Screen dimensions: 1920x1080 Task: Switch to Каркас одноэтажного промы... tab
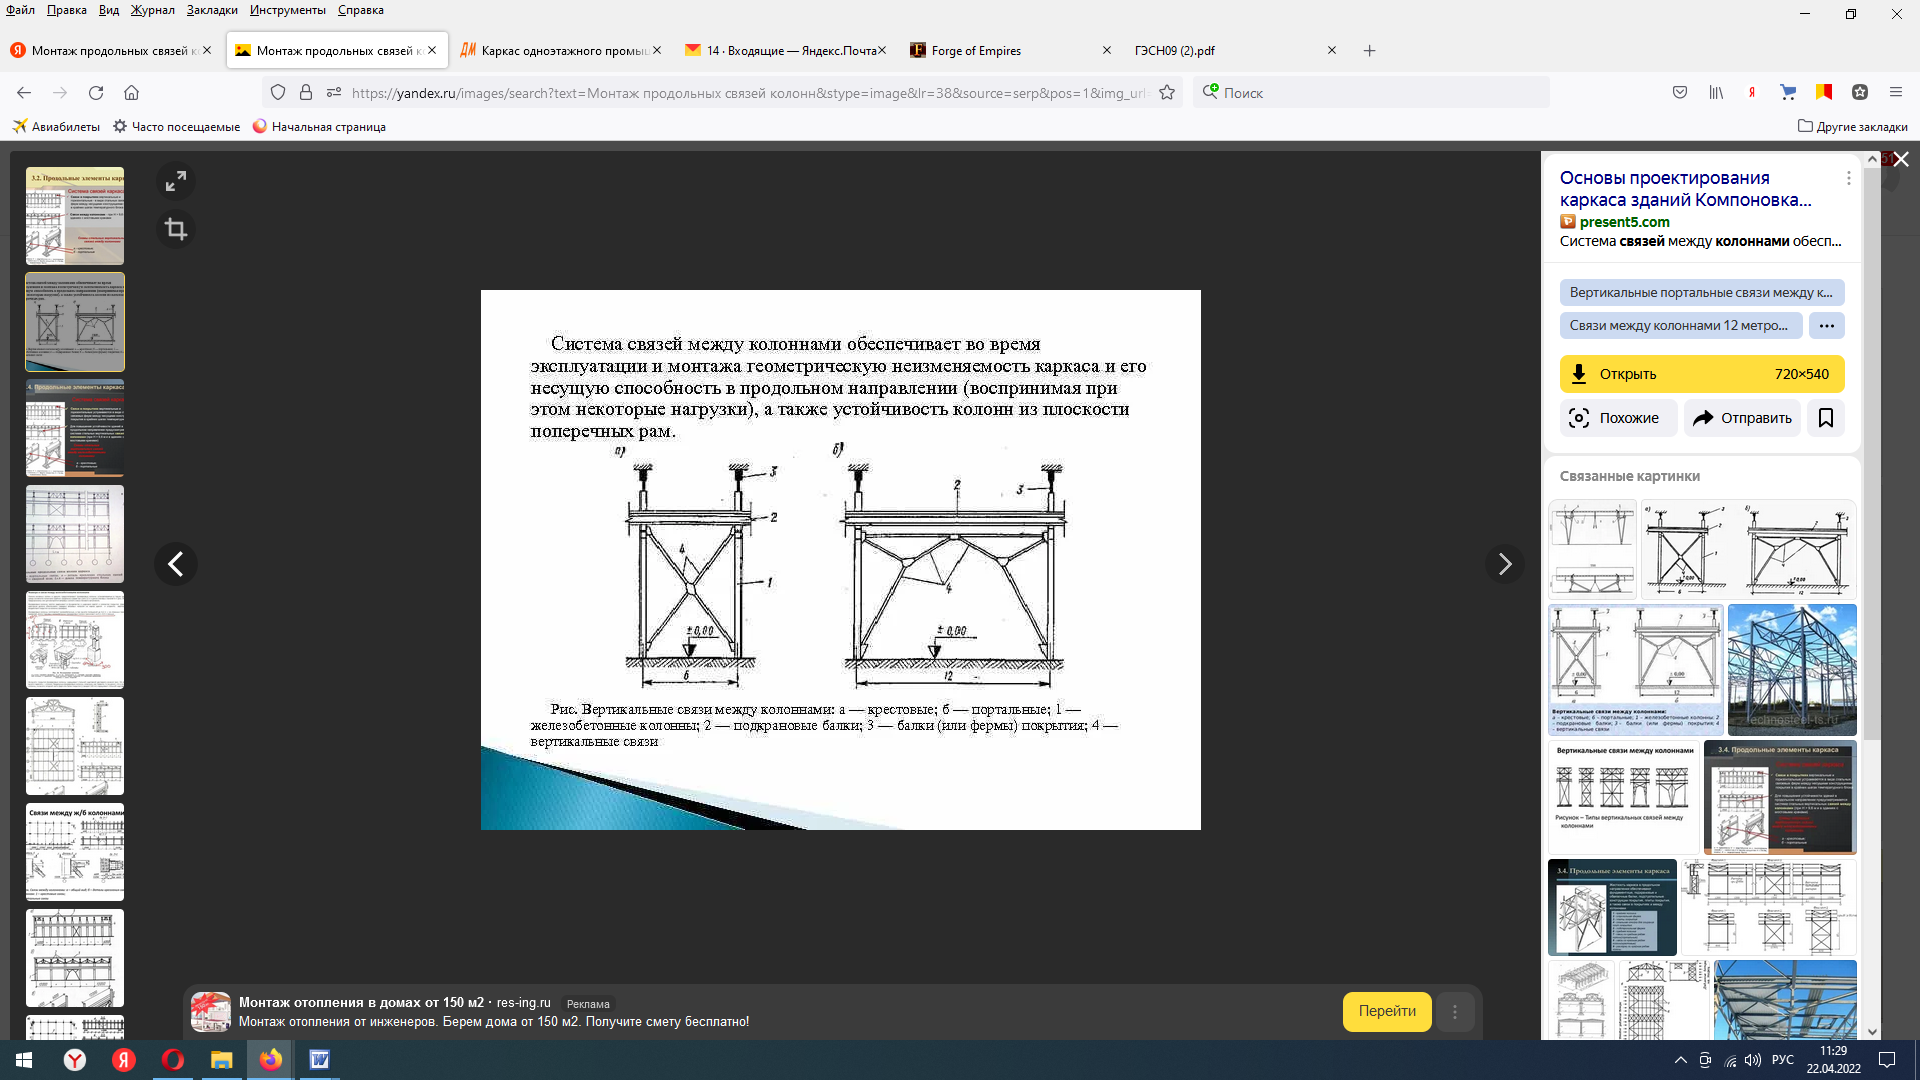pyautogui.click(x=560, y=51)
